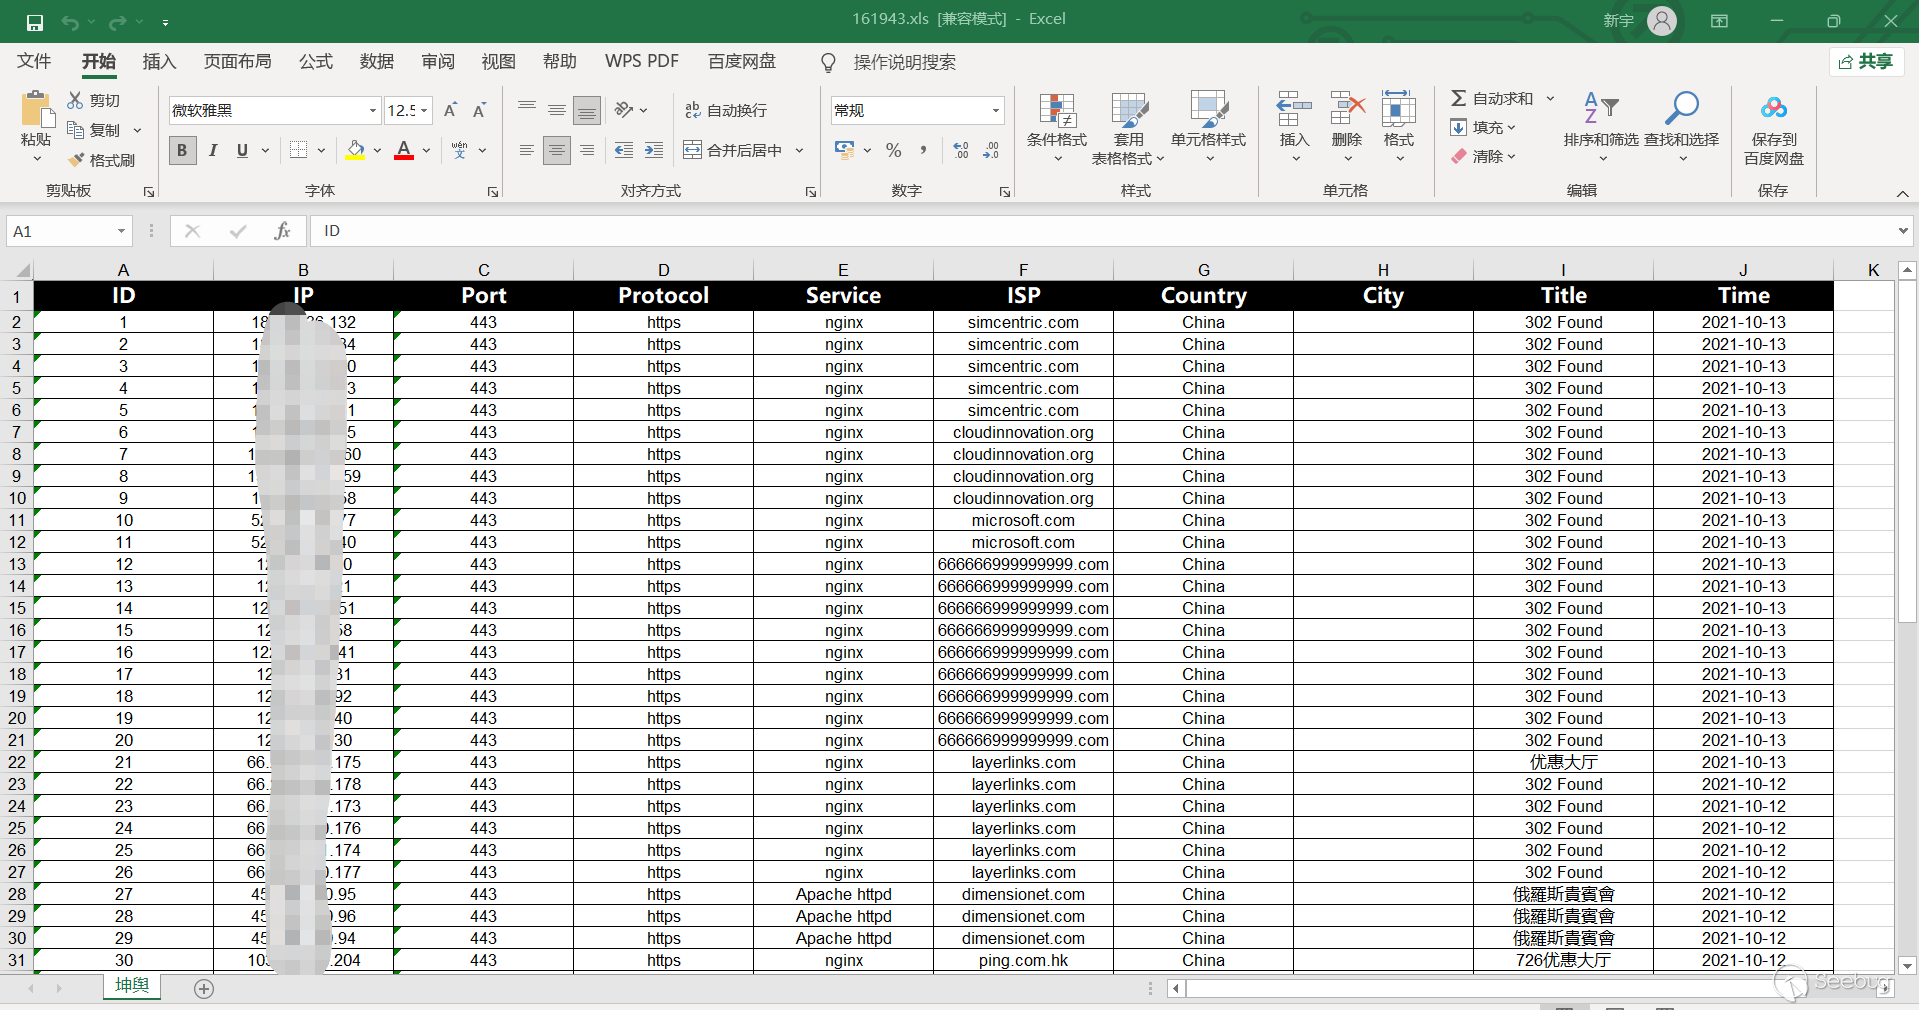Open the font name dropdown
This screenshot has width=1919, height=1010.
click(373, 110)
